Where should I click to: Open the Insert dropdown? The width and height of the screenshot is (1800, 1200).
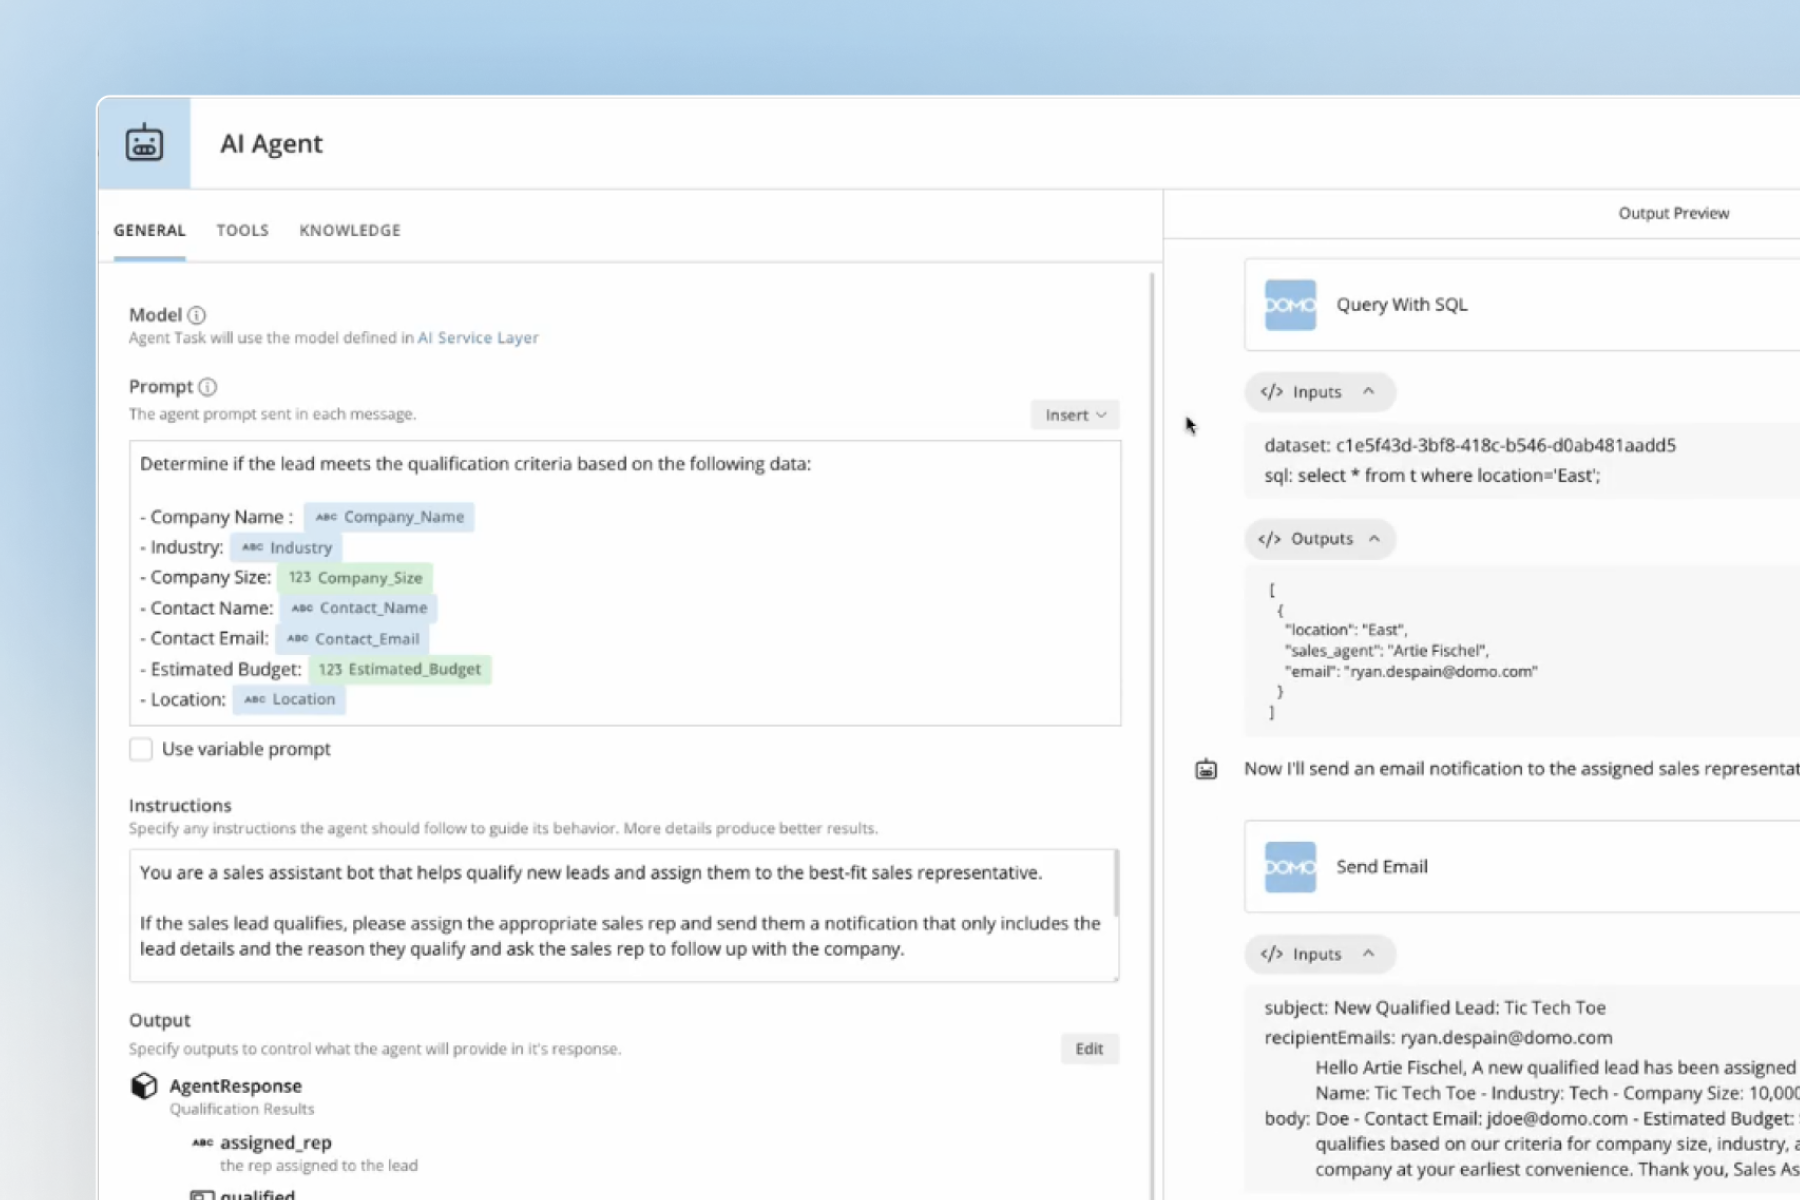(1075, 415)
